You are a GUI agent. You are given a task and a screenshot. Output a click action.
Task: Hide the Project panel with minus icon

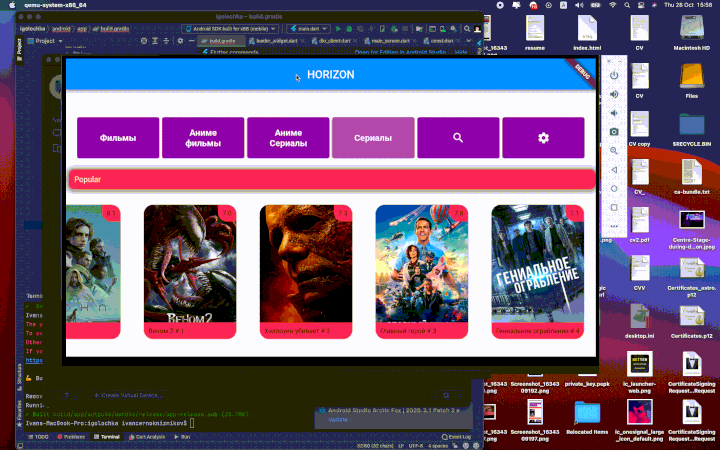[x=191, y=41]
